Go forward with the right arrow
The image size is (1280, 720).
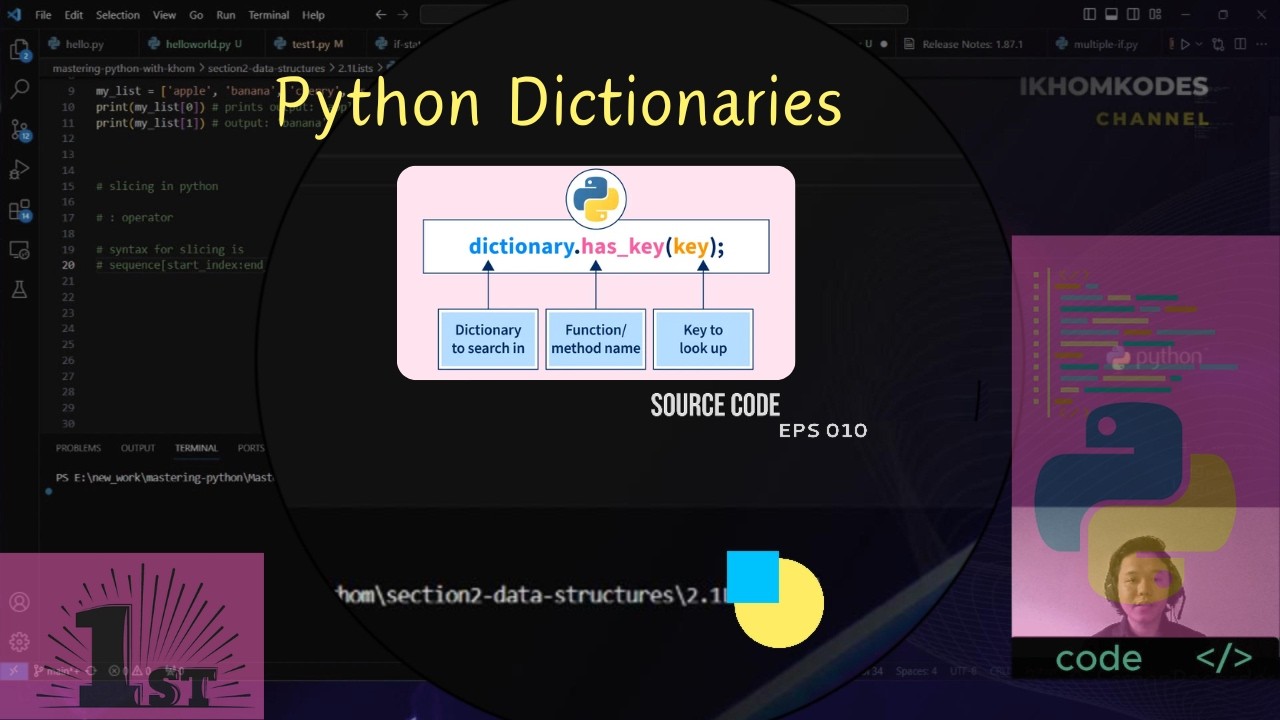tap(403, 15)
